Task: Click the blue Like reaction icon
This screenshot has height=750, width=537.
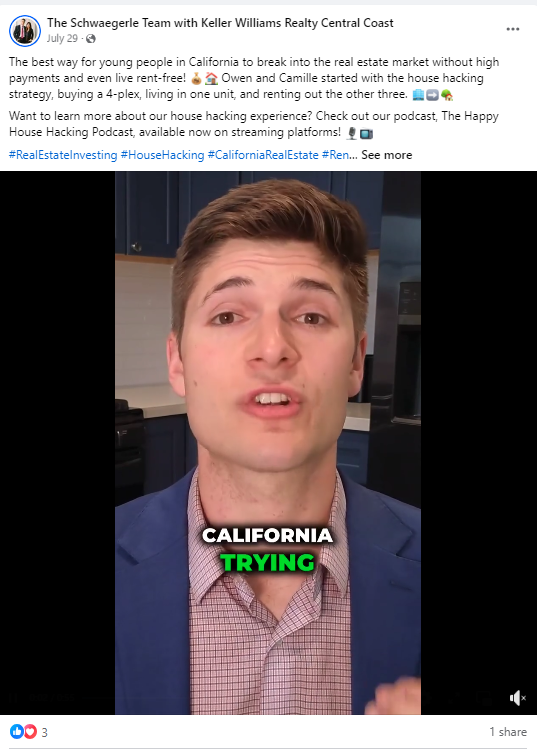Action: 17,731
